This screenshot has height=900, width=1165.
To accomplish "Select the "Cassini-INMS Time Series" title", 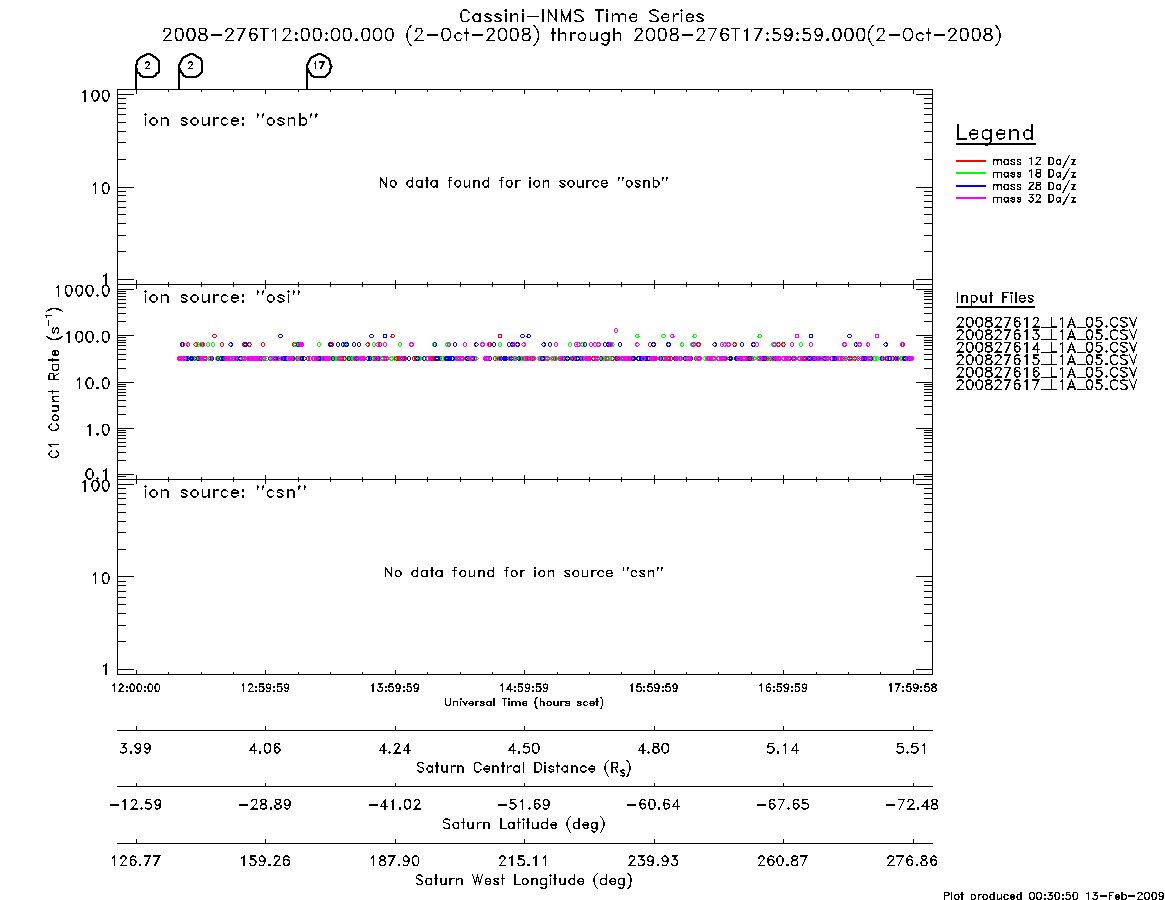I will tap(582, 16).
